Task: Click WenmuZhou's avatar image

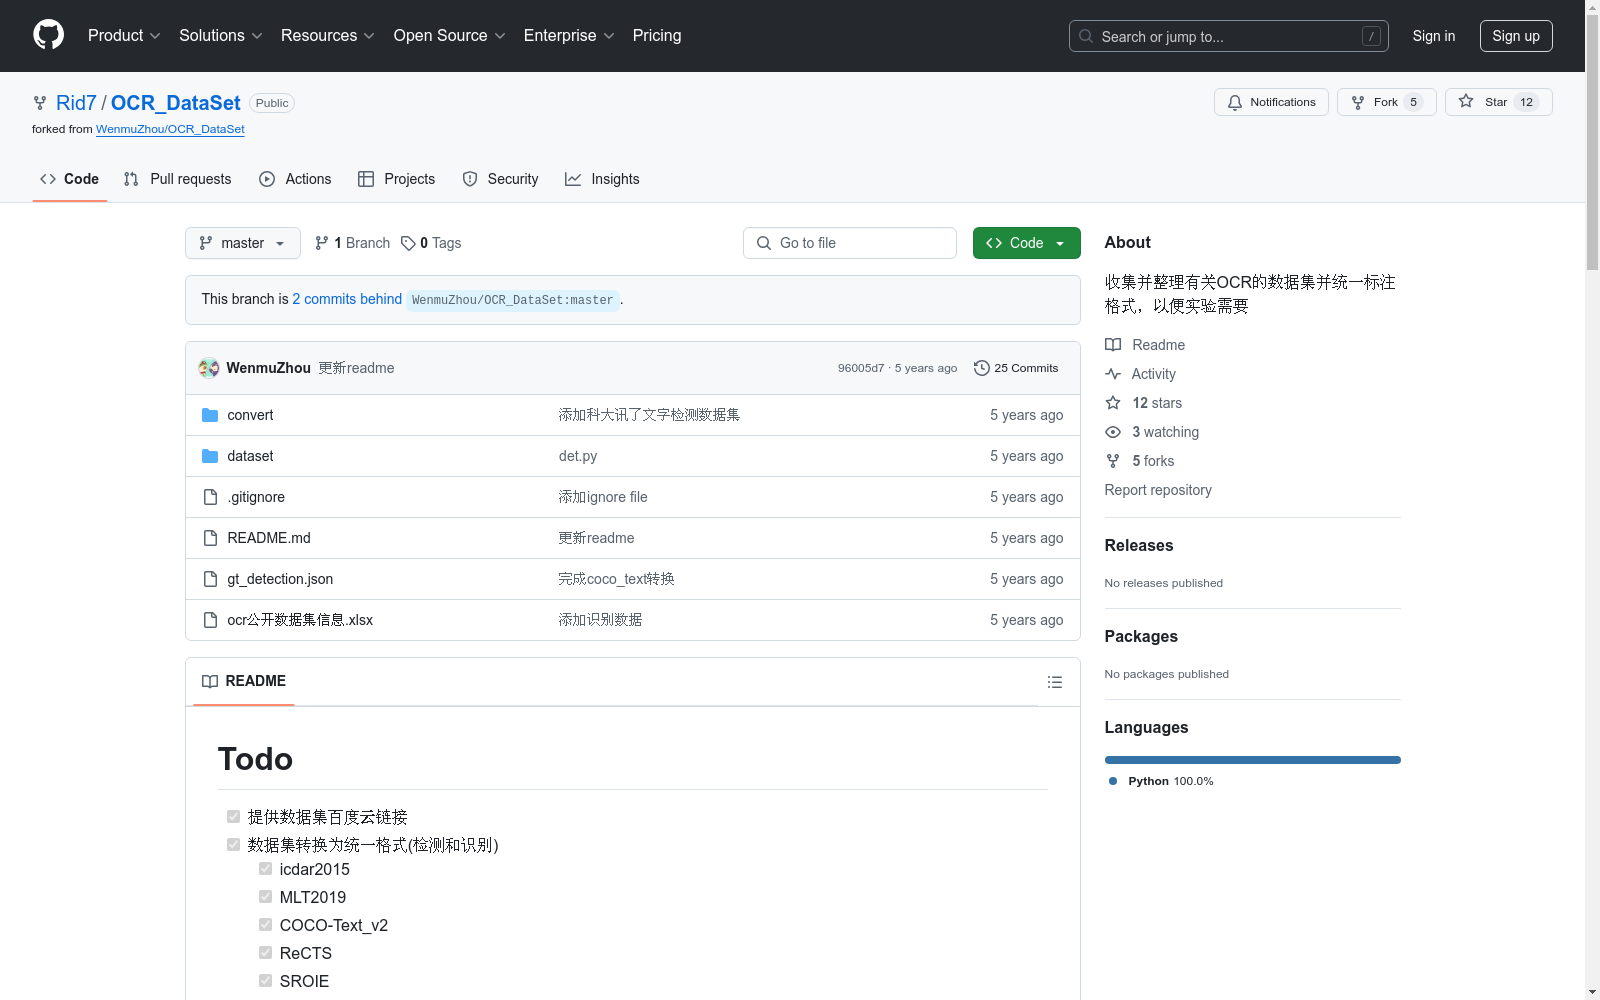Action: (x=209, y=368)
